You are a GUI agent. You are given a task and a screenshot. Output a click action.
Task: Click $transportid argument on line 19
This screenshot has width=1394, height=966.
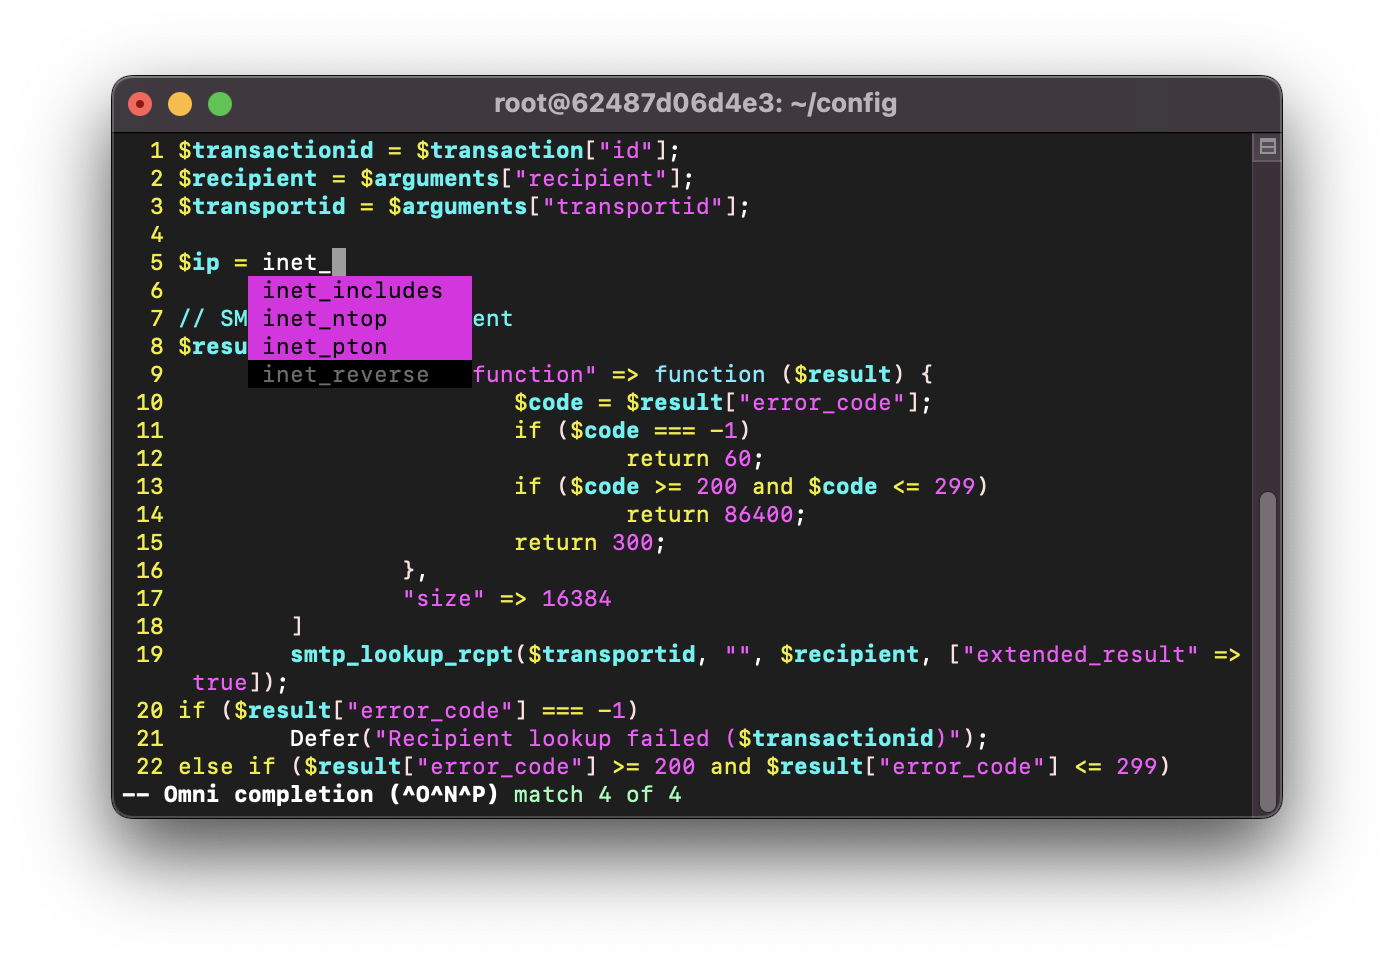[x=612, y=654]
